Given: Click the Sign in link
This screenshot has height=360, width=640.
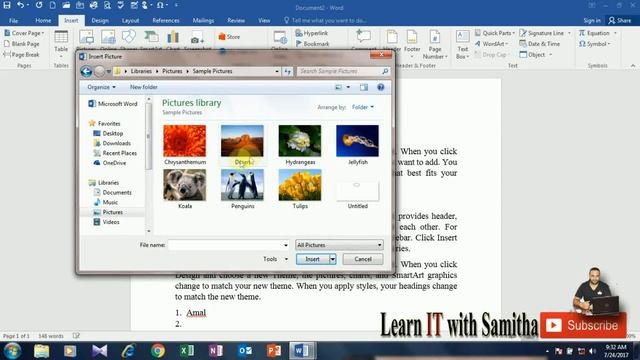Looking at the screenshot, I should tap(591, 20).
